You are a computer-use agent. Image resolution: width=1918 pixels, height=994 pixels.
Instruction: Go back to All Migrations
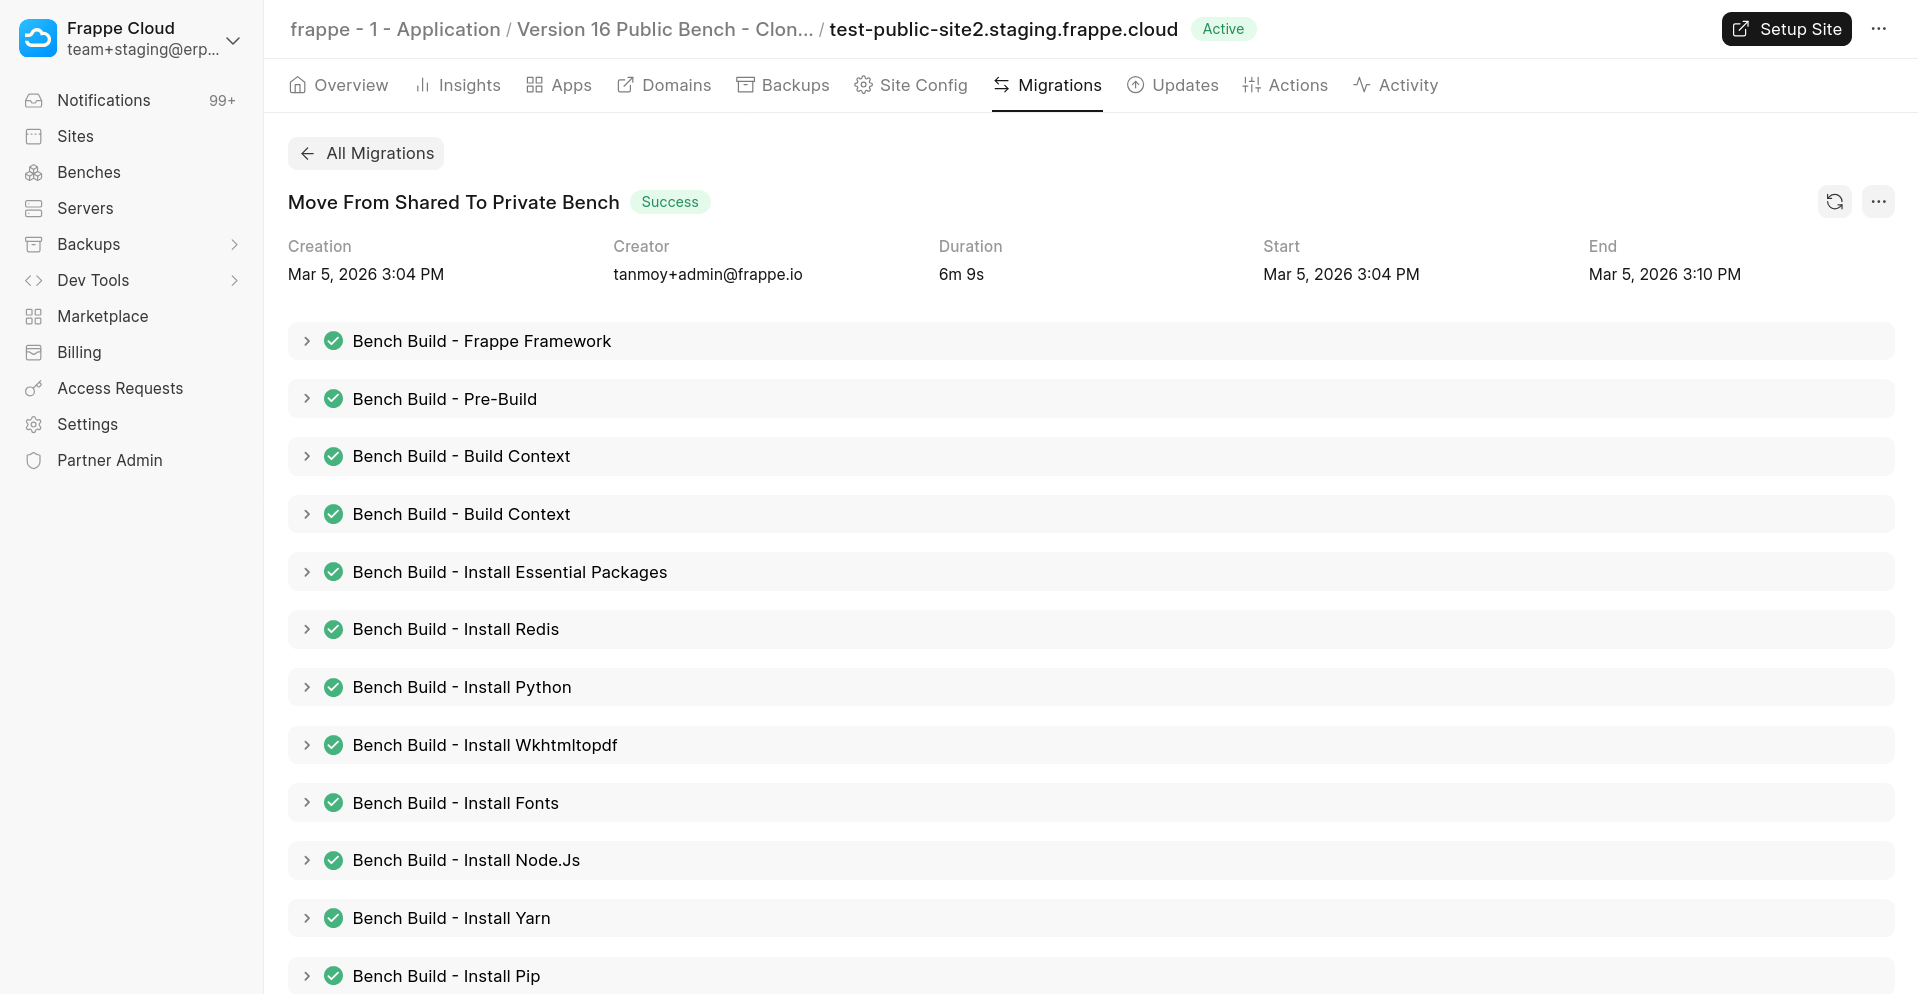point(366,153)
